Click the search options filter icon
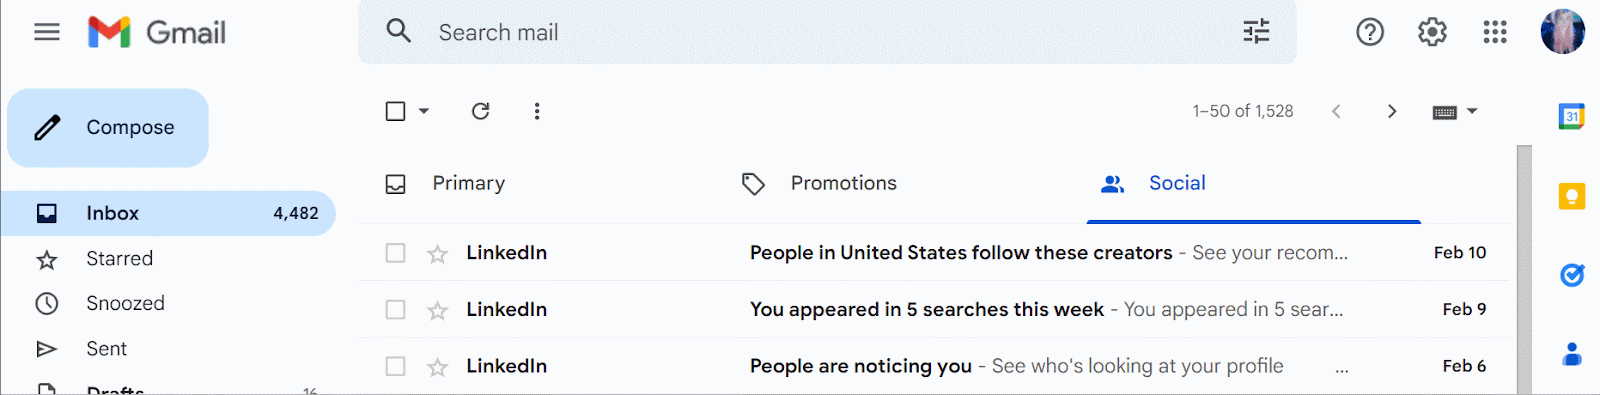Screen dimensions: 1600x395 pyautogui.click(x=1256, y=32)
